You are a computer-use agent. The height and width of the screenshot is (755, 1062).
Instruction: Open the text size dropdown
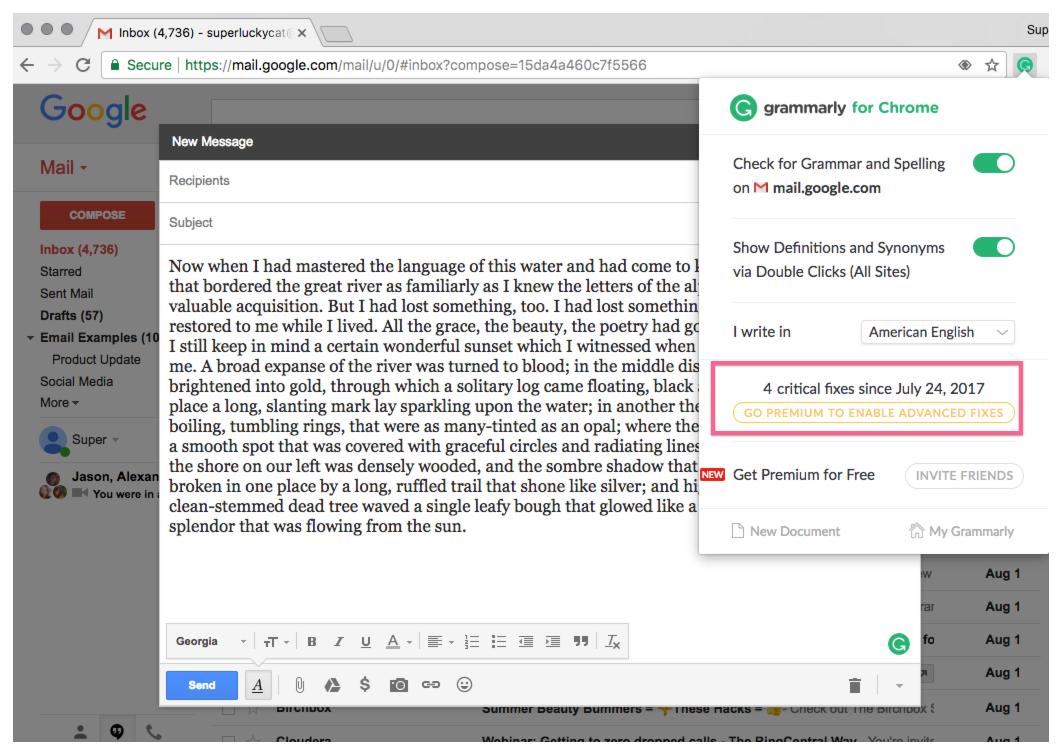click(x=276, y=641)
